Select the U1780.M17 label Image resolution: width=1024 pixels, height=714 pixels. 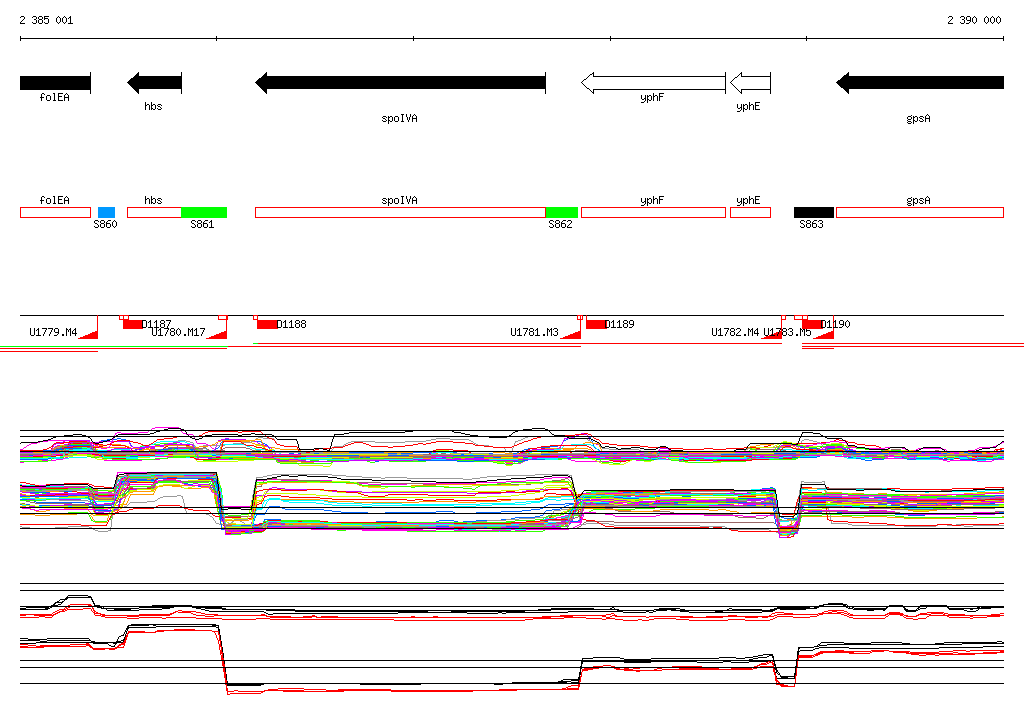(178, 333)
